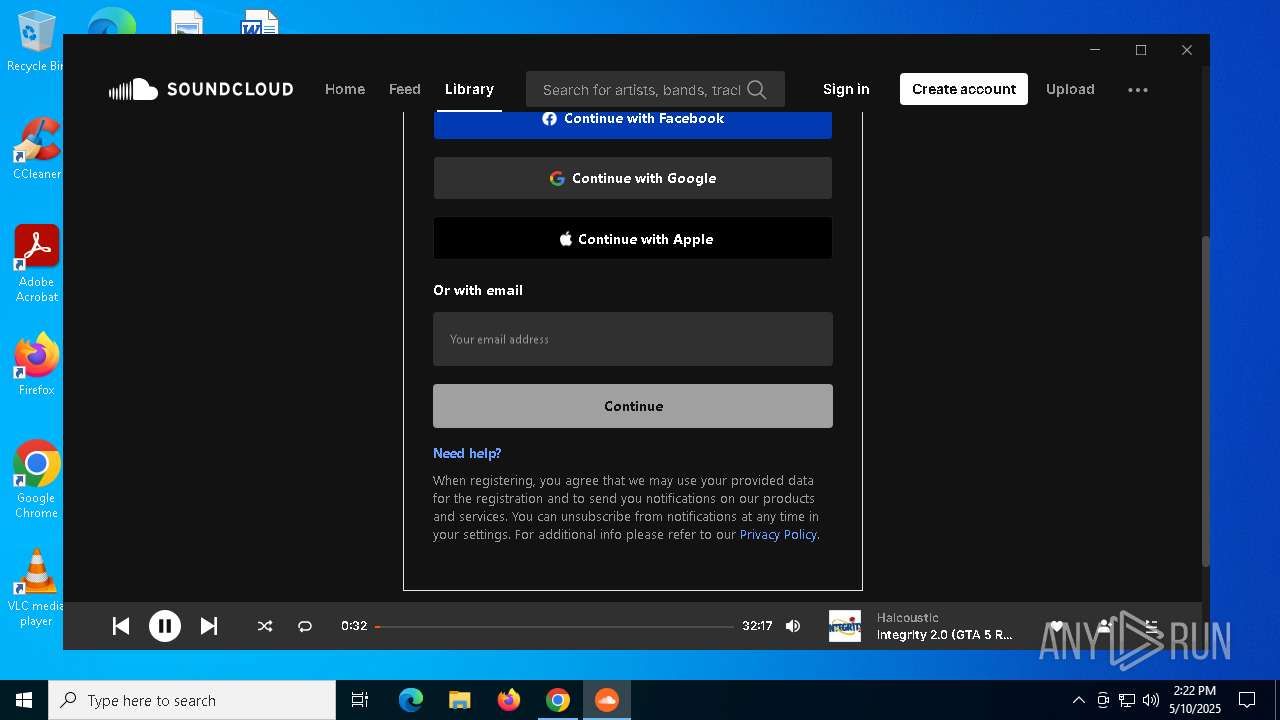Open the three-dots more menu
Image resolution: width=1280 pixels, height=720 pixels.
(1138, 89)
